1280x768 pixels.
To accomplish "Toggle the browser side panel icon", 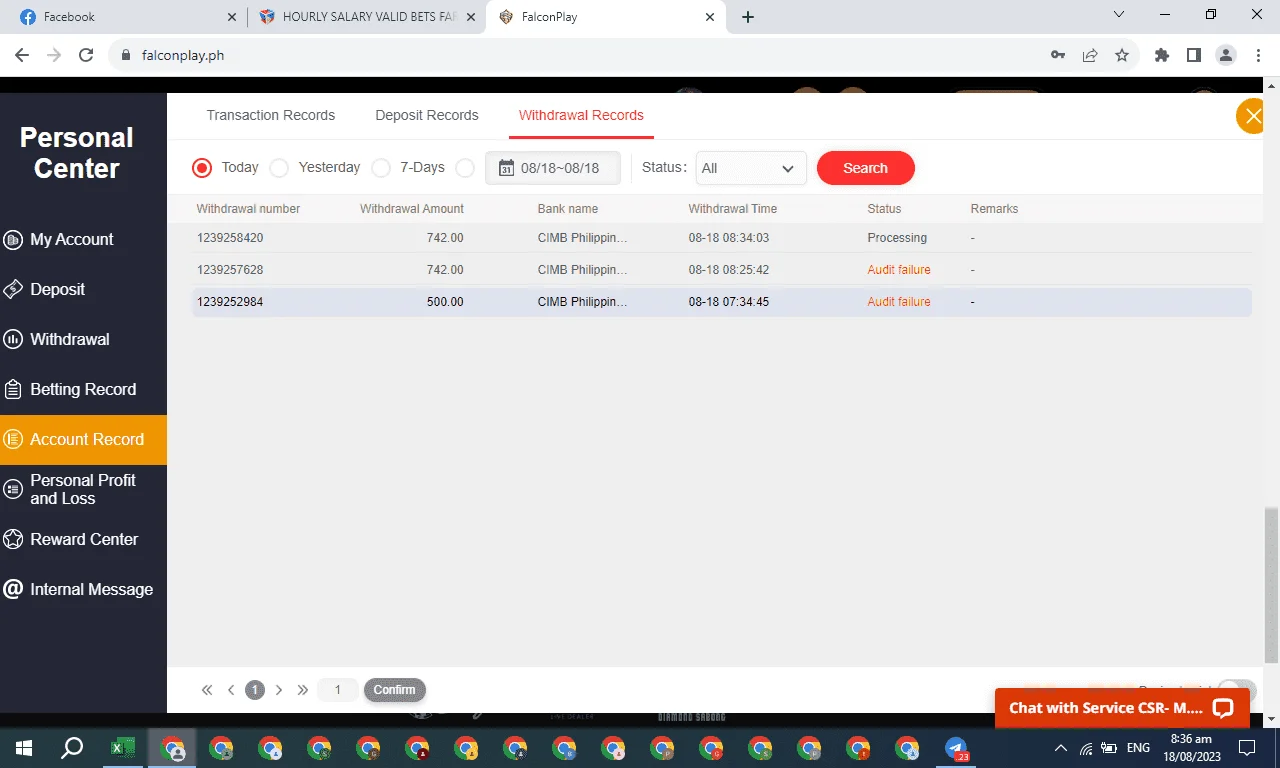I will click(1193, 55).
